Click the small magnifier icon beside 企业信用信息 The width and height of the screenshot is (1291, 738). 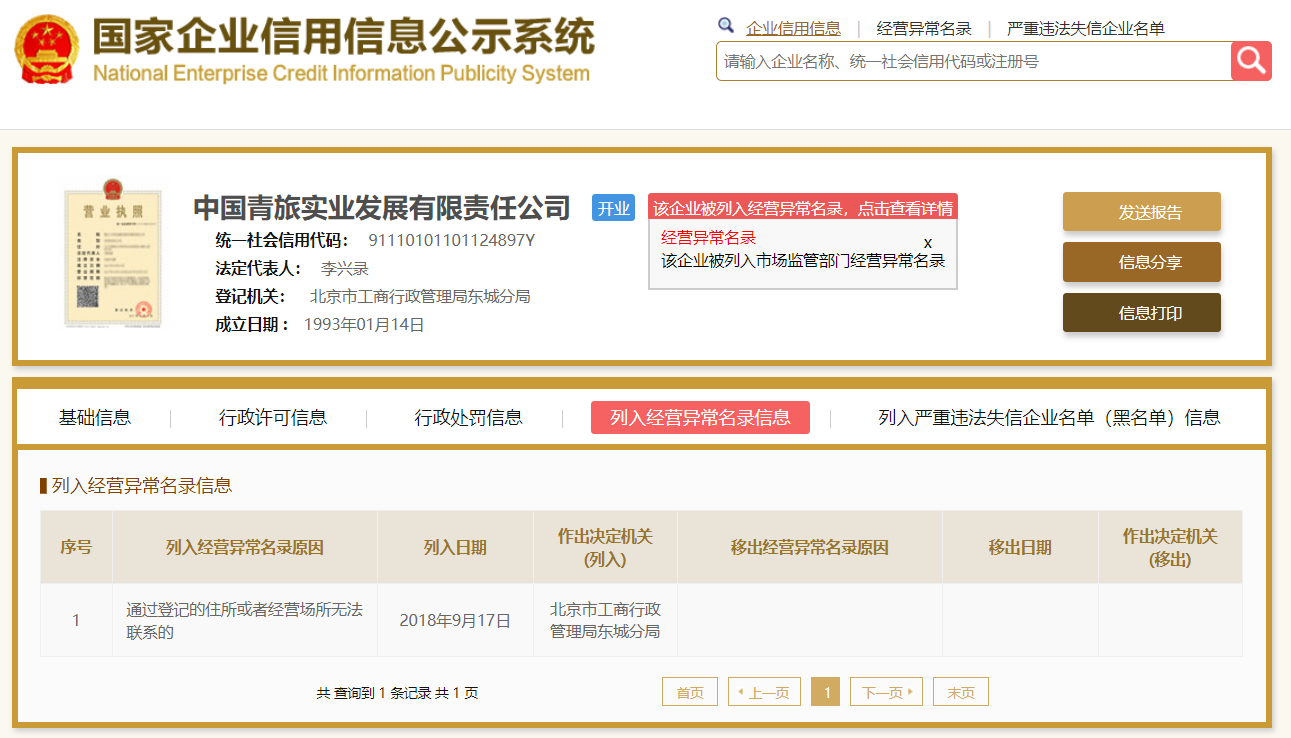pyautogui.click(x=726, y=26)
